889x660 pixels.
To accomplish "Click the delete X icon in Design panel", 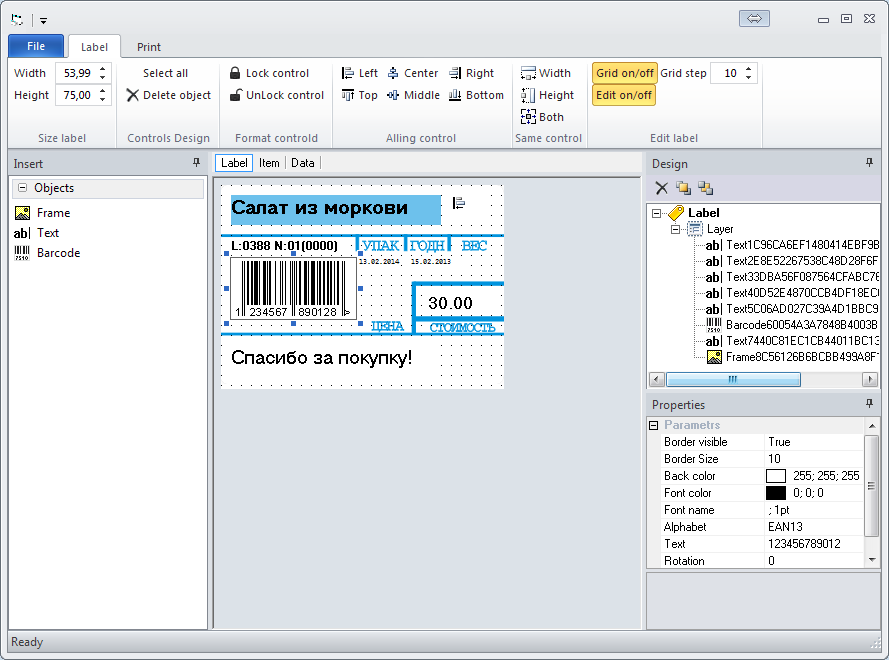I will 661,188.
